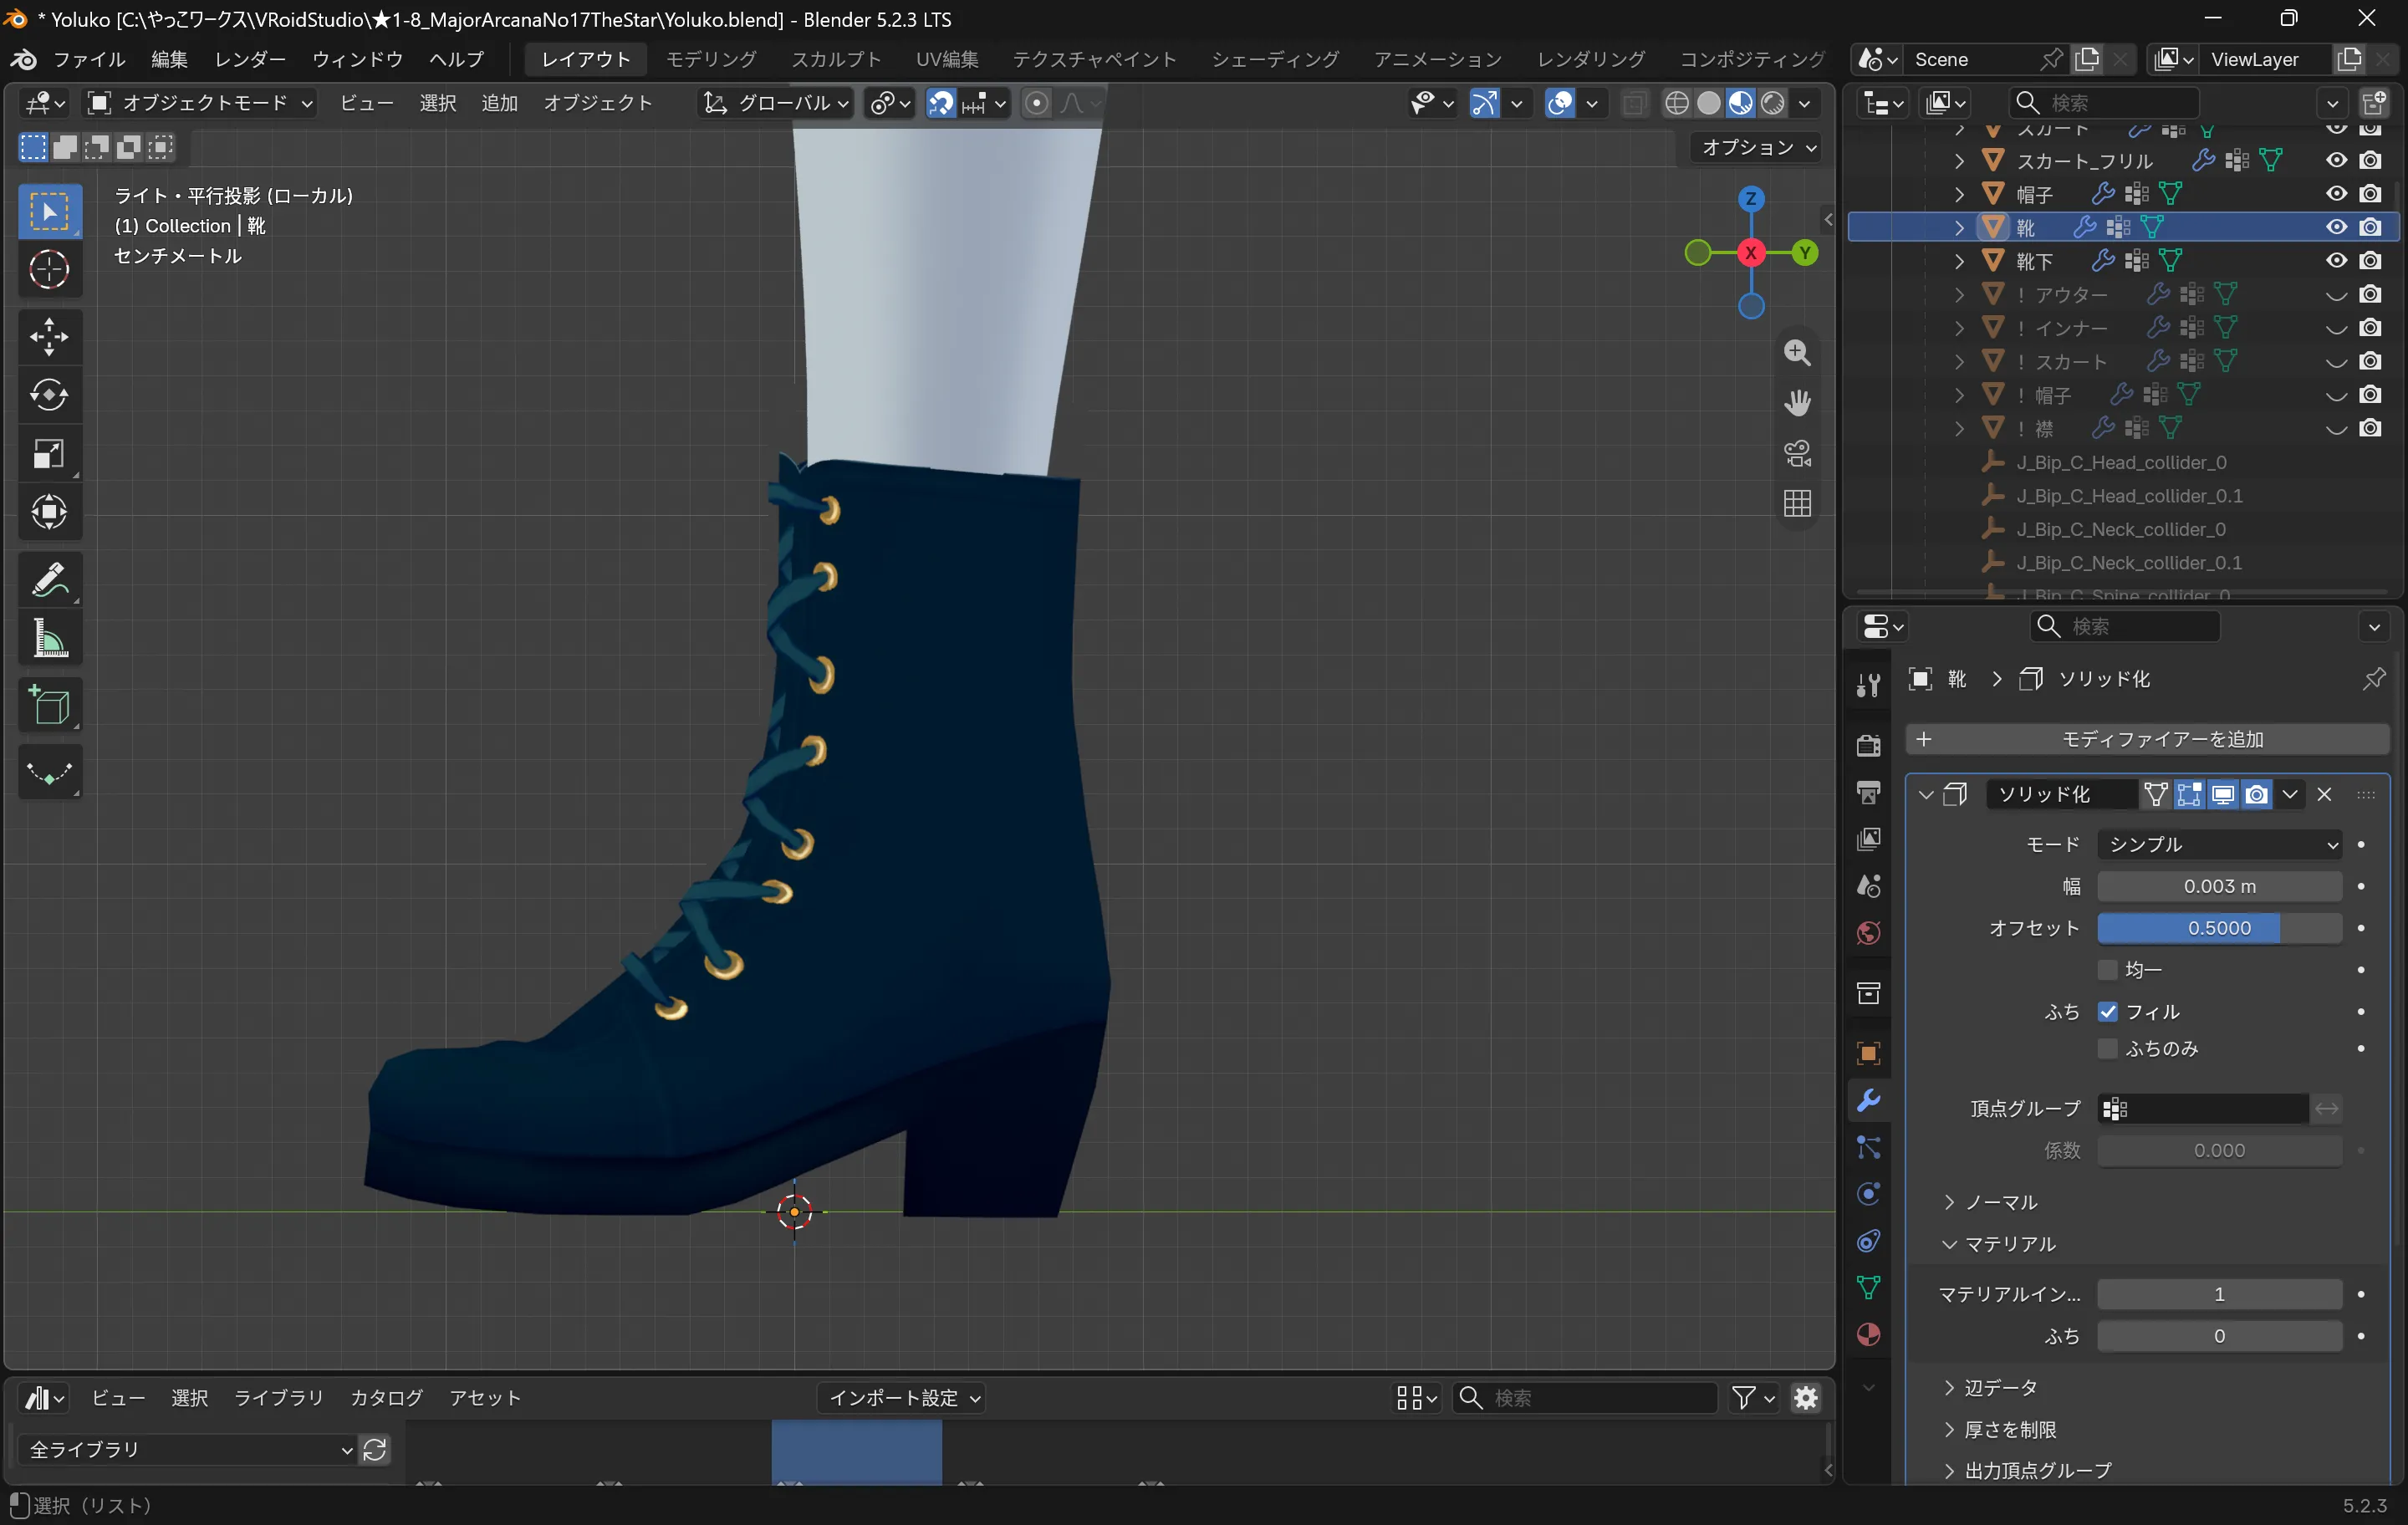Viewport: 2408px width, 1525px height.
Task: Toggle snapping magnet button in header
Action: pos(941,103)
